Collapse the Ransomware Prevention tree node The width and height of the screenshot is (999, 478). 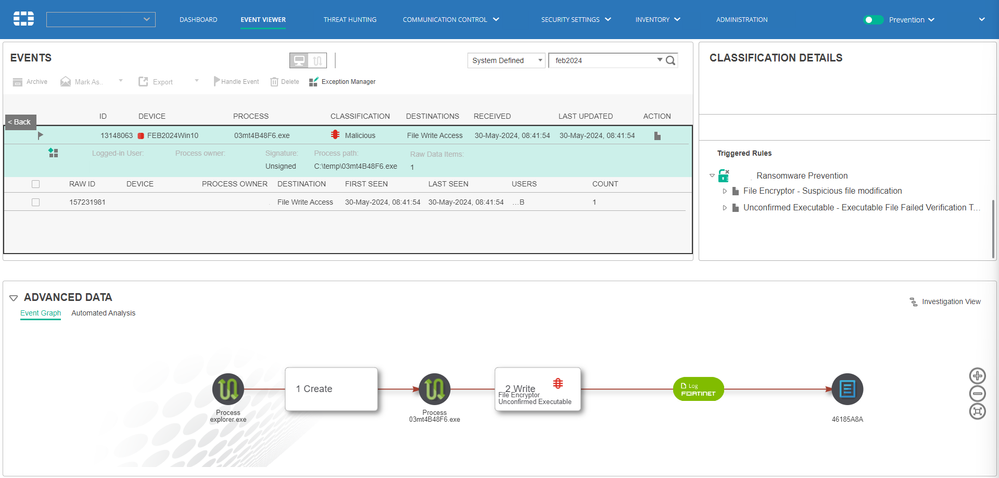click(712, 175)
